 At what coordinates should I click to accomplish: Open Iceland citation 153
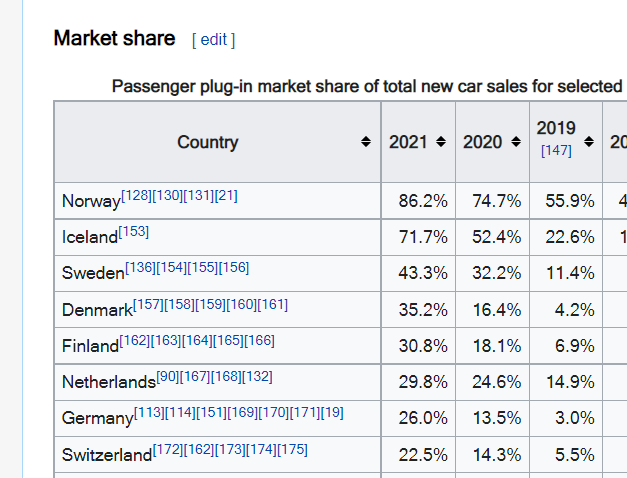pyautogui.click(x=134, y=232)
